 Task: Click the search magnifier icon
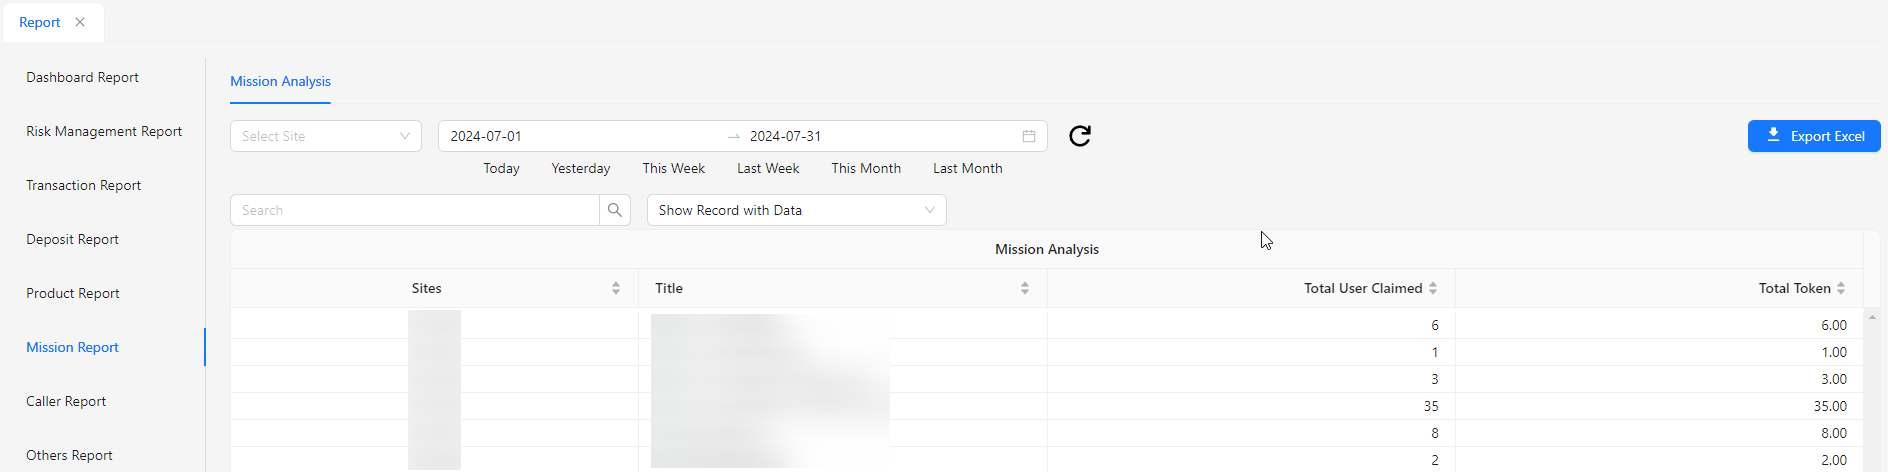point(615,210)
